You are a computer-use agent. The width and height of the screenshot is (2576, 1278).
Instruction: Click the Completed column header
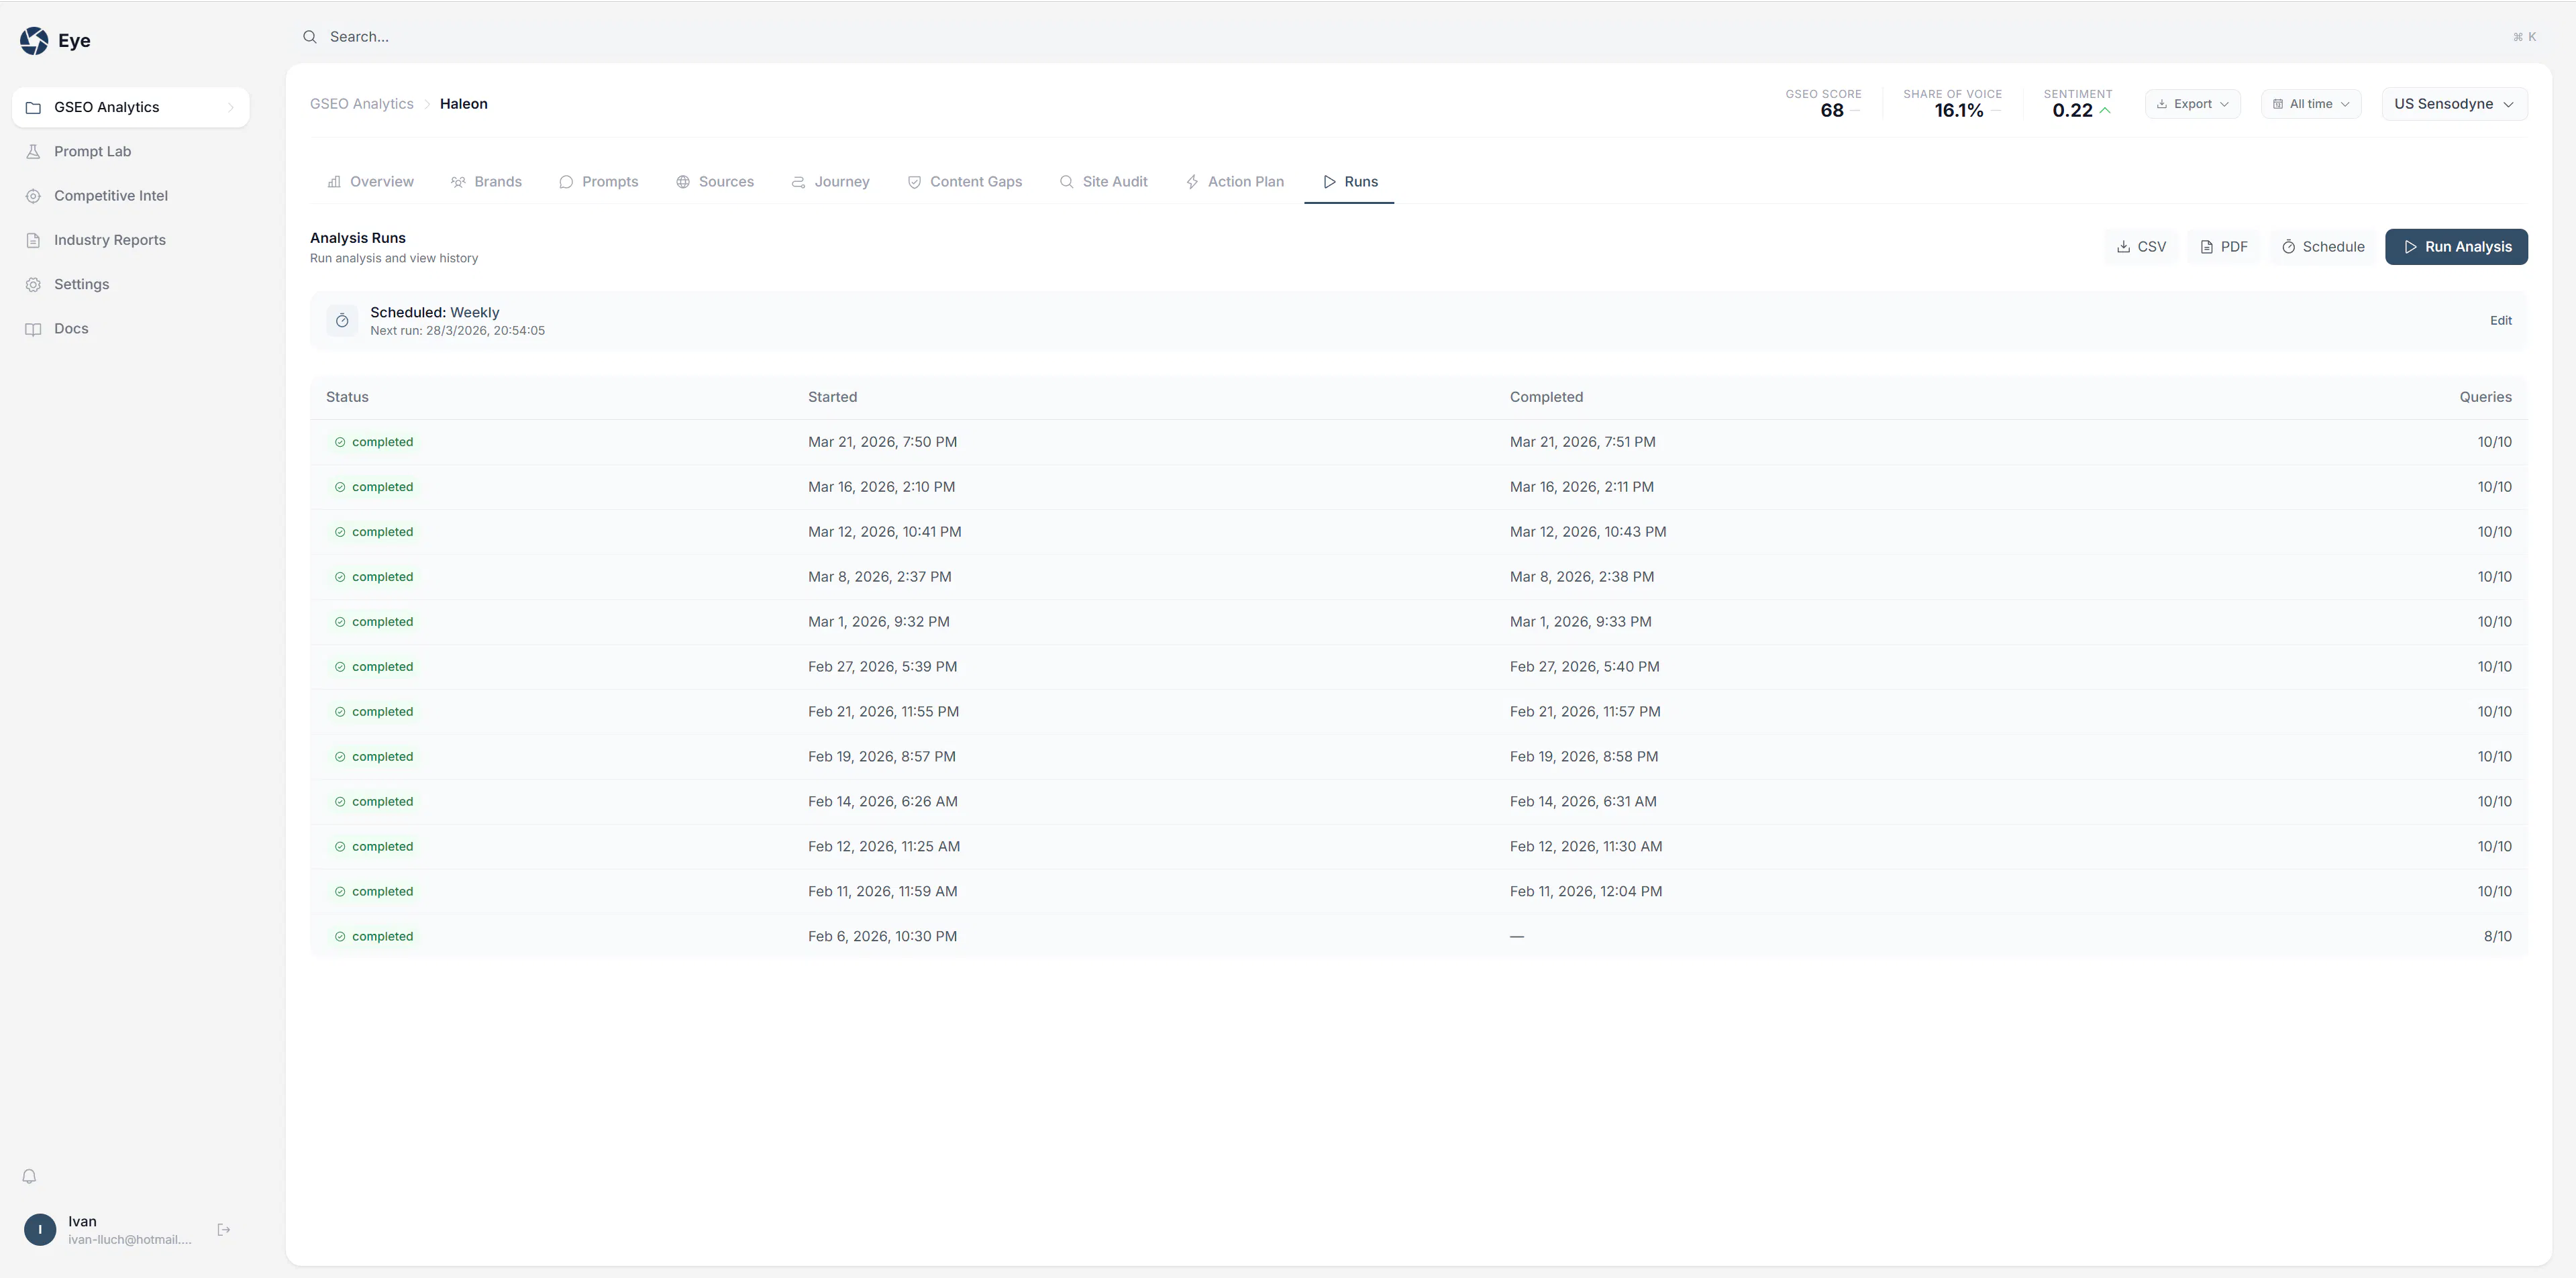click(x=1546, y=397)
